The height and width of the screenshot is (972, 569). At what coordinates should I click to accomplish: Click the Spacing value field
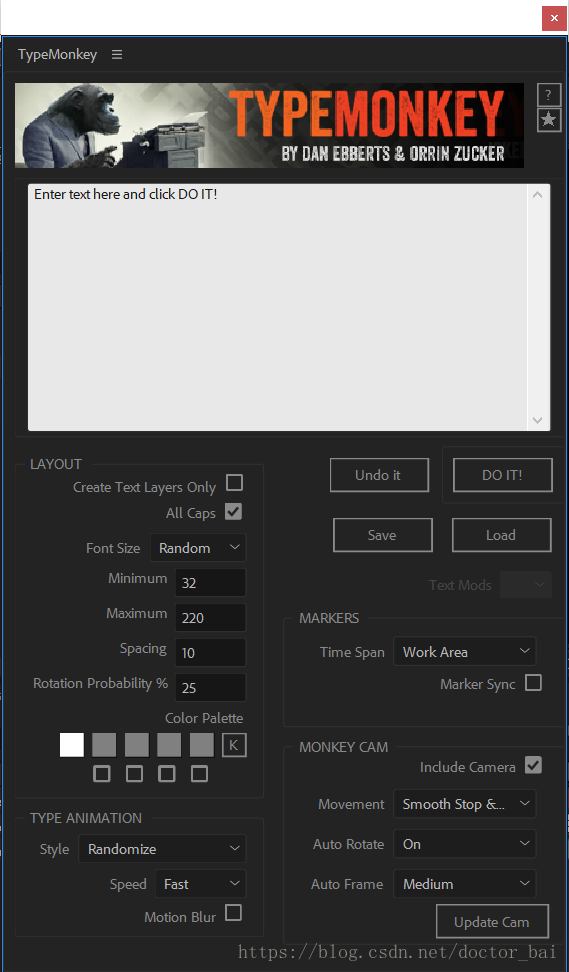pyautogui.click(x=211, y=653)
